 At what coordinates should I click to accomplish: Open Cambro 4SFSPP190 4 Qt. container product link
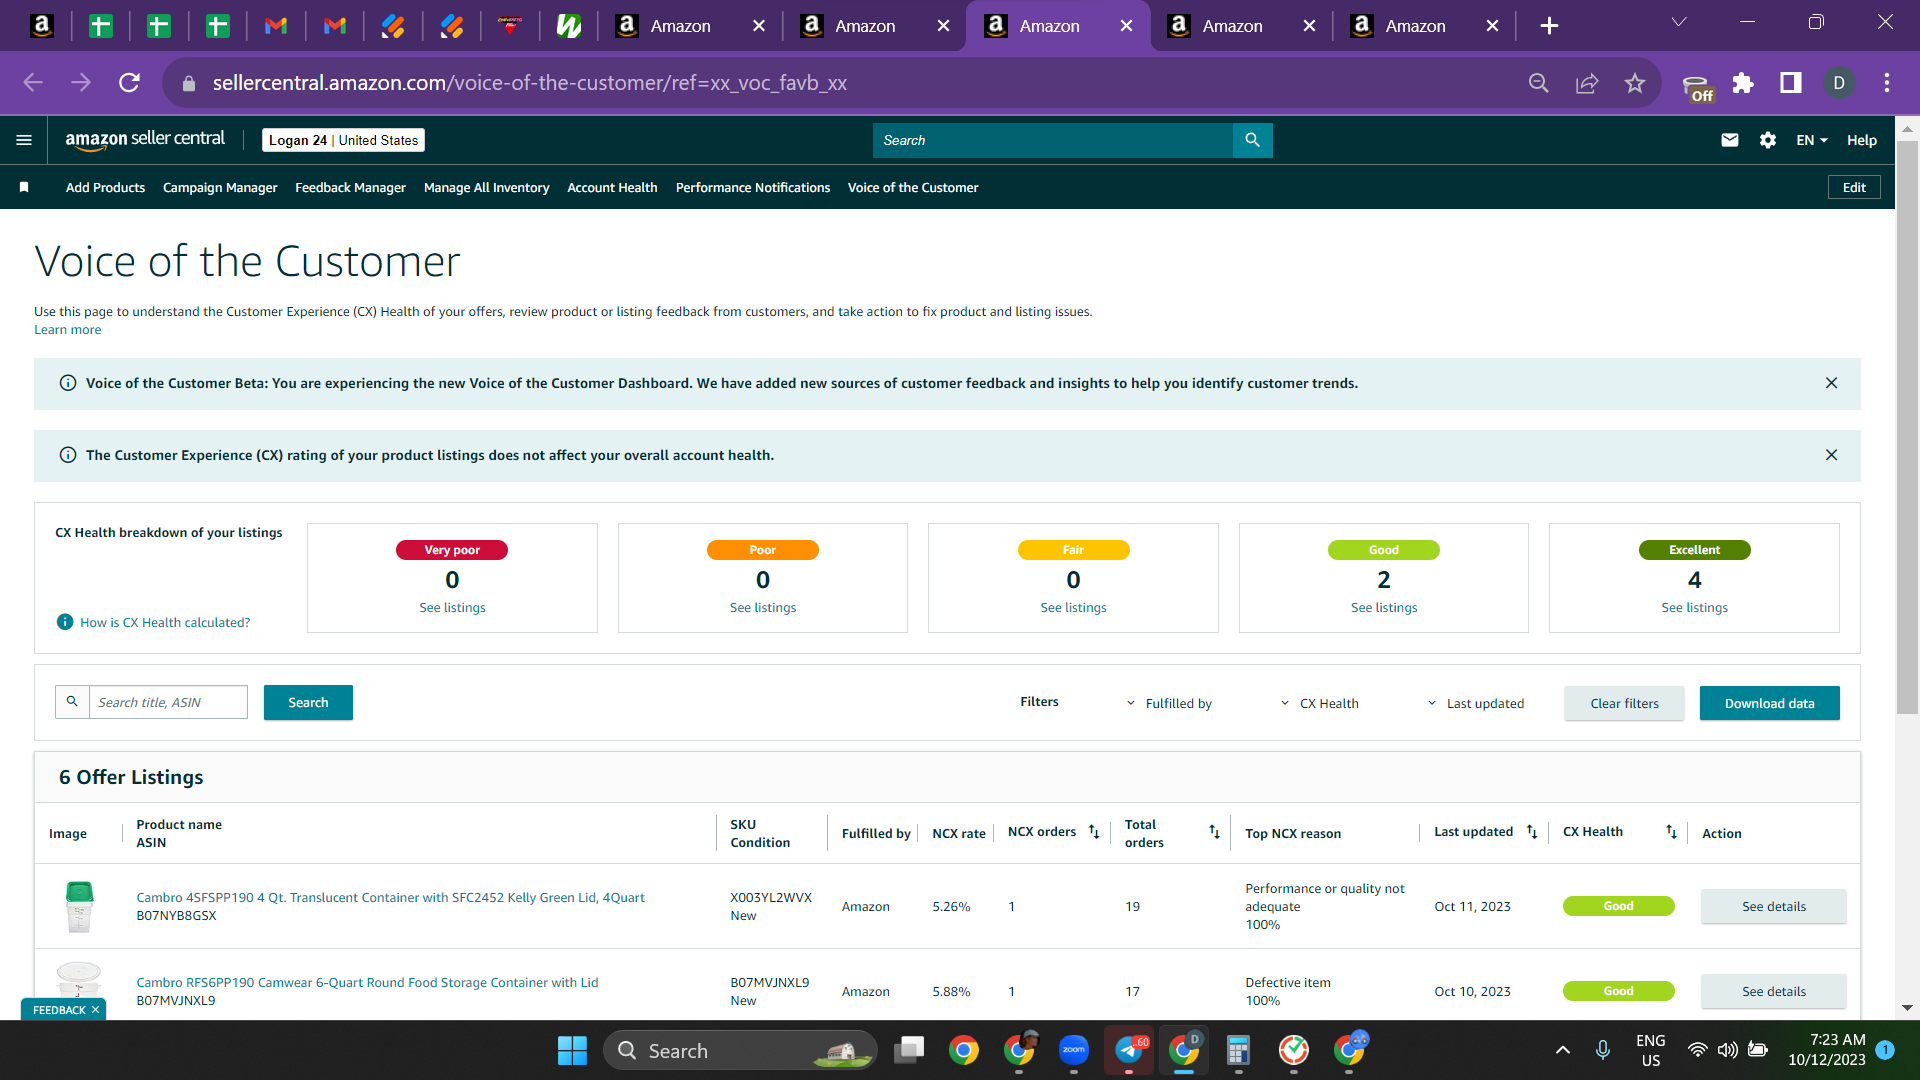coord(390,897)
